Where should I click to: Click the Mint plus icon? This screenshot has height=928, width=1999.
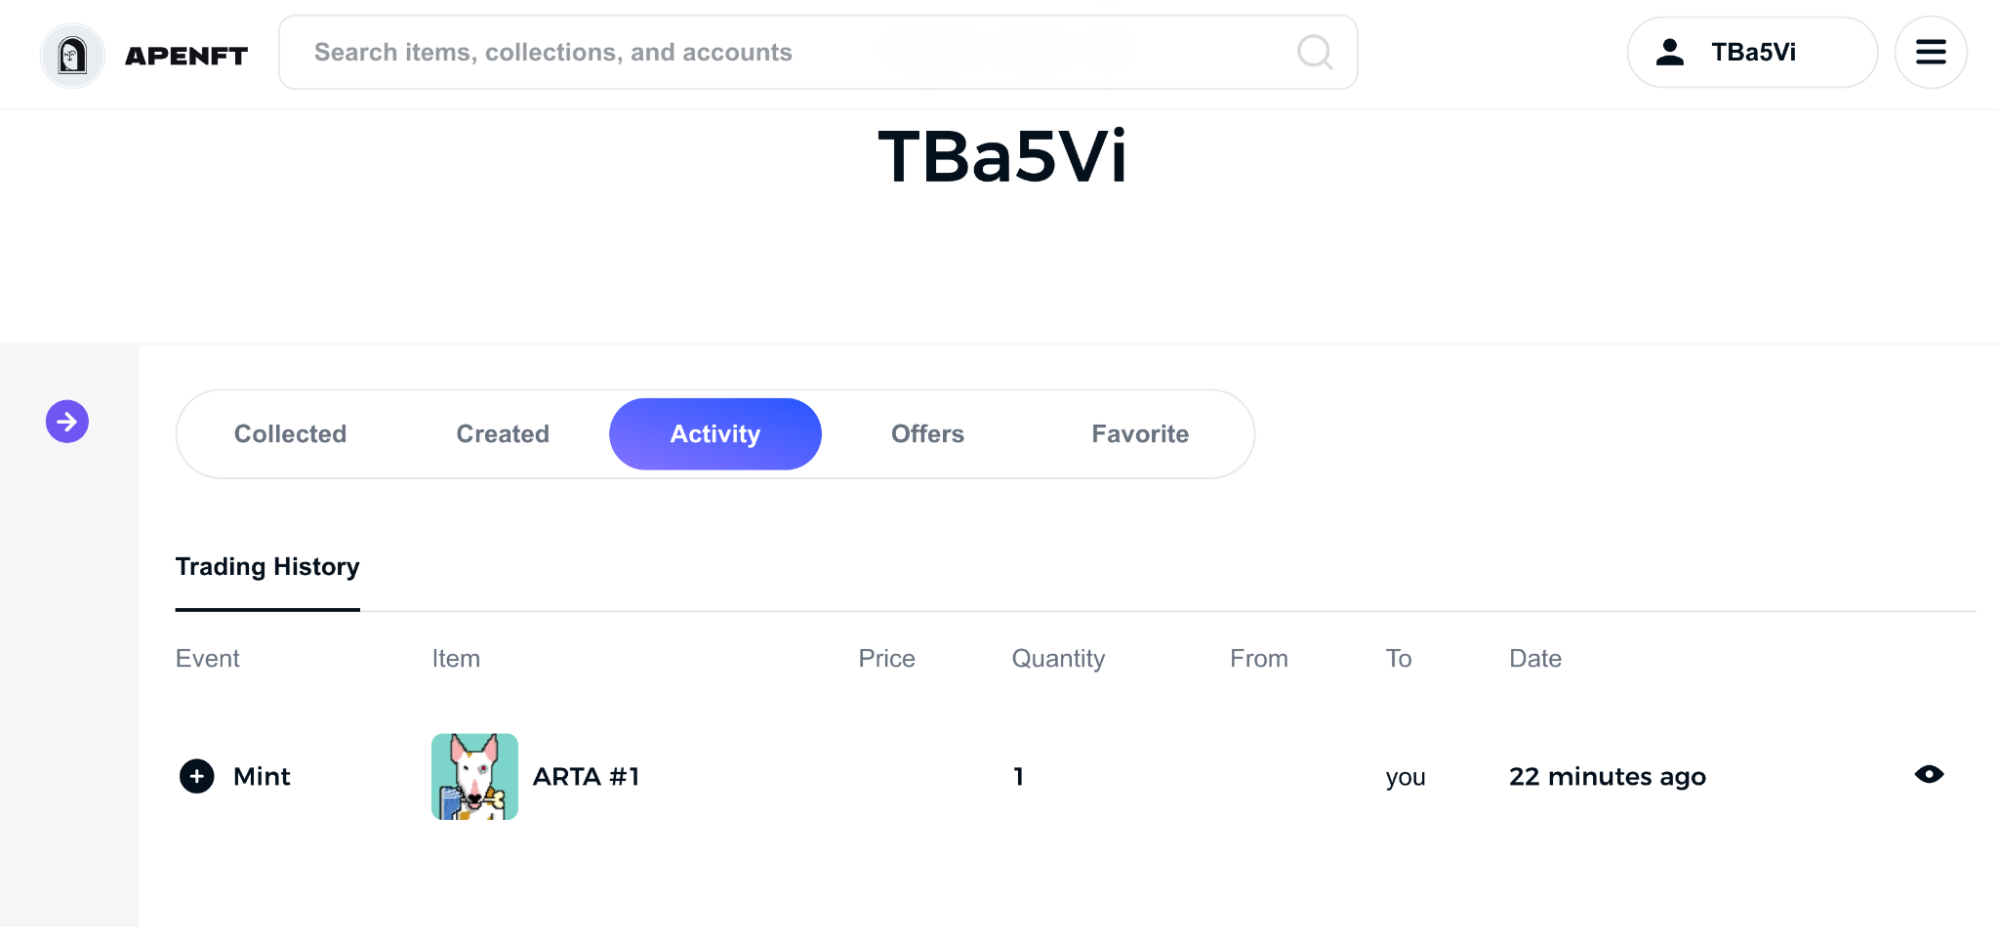point(196,776)
